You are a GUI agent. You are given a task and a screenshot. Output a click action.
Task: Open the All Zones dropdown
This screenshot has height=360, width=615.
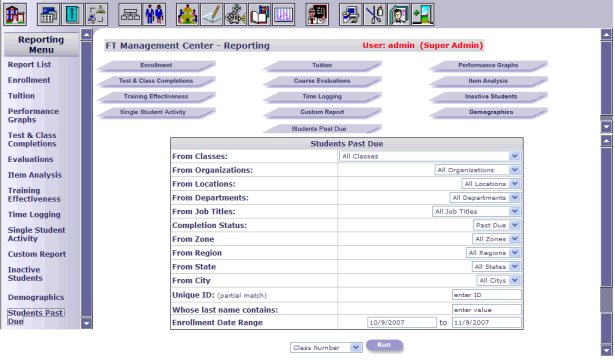click(497, 239)
